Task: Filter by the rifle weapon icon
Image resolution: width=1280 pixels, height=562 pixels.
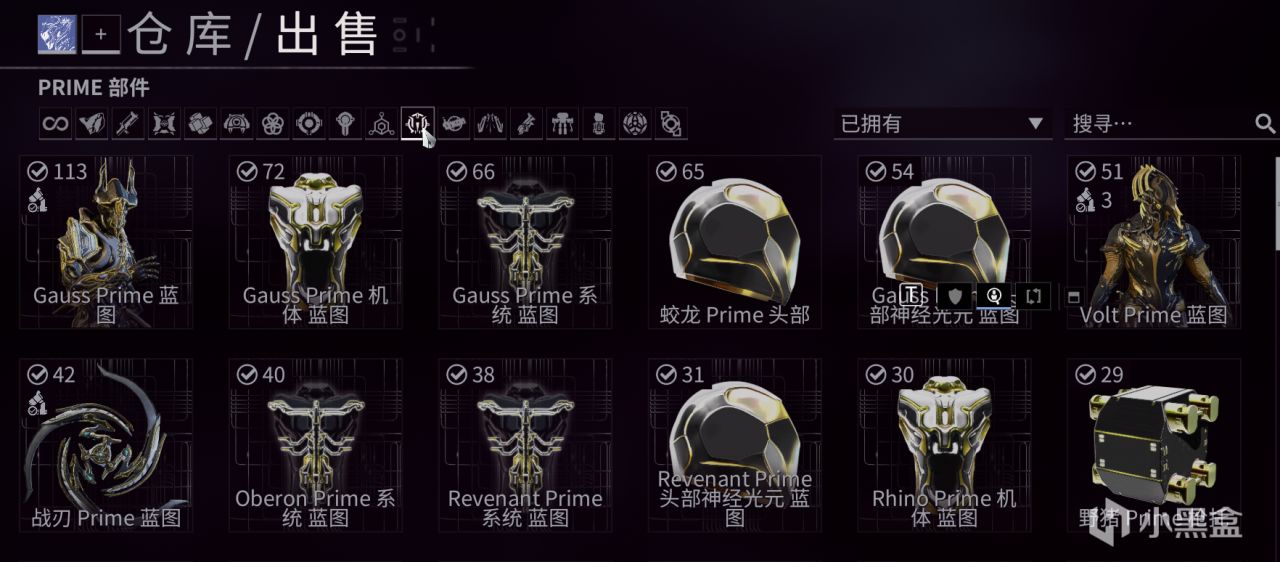Action: tap(128, 124)
